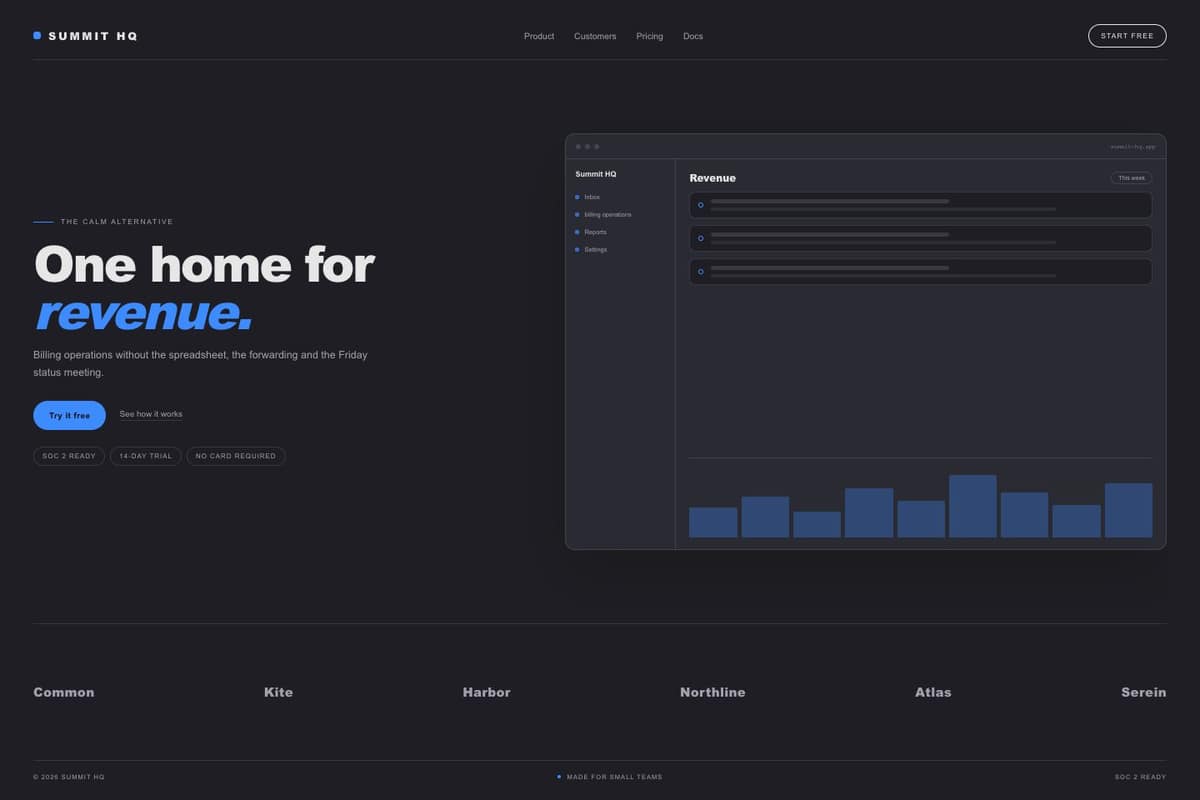1200x800 pixels.
Task: Click the Start Free button
Action: point(1127,36)
